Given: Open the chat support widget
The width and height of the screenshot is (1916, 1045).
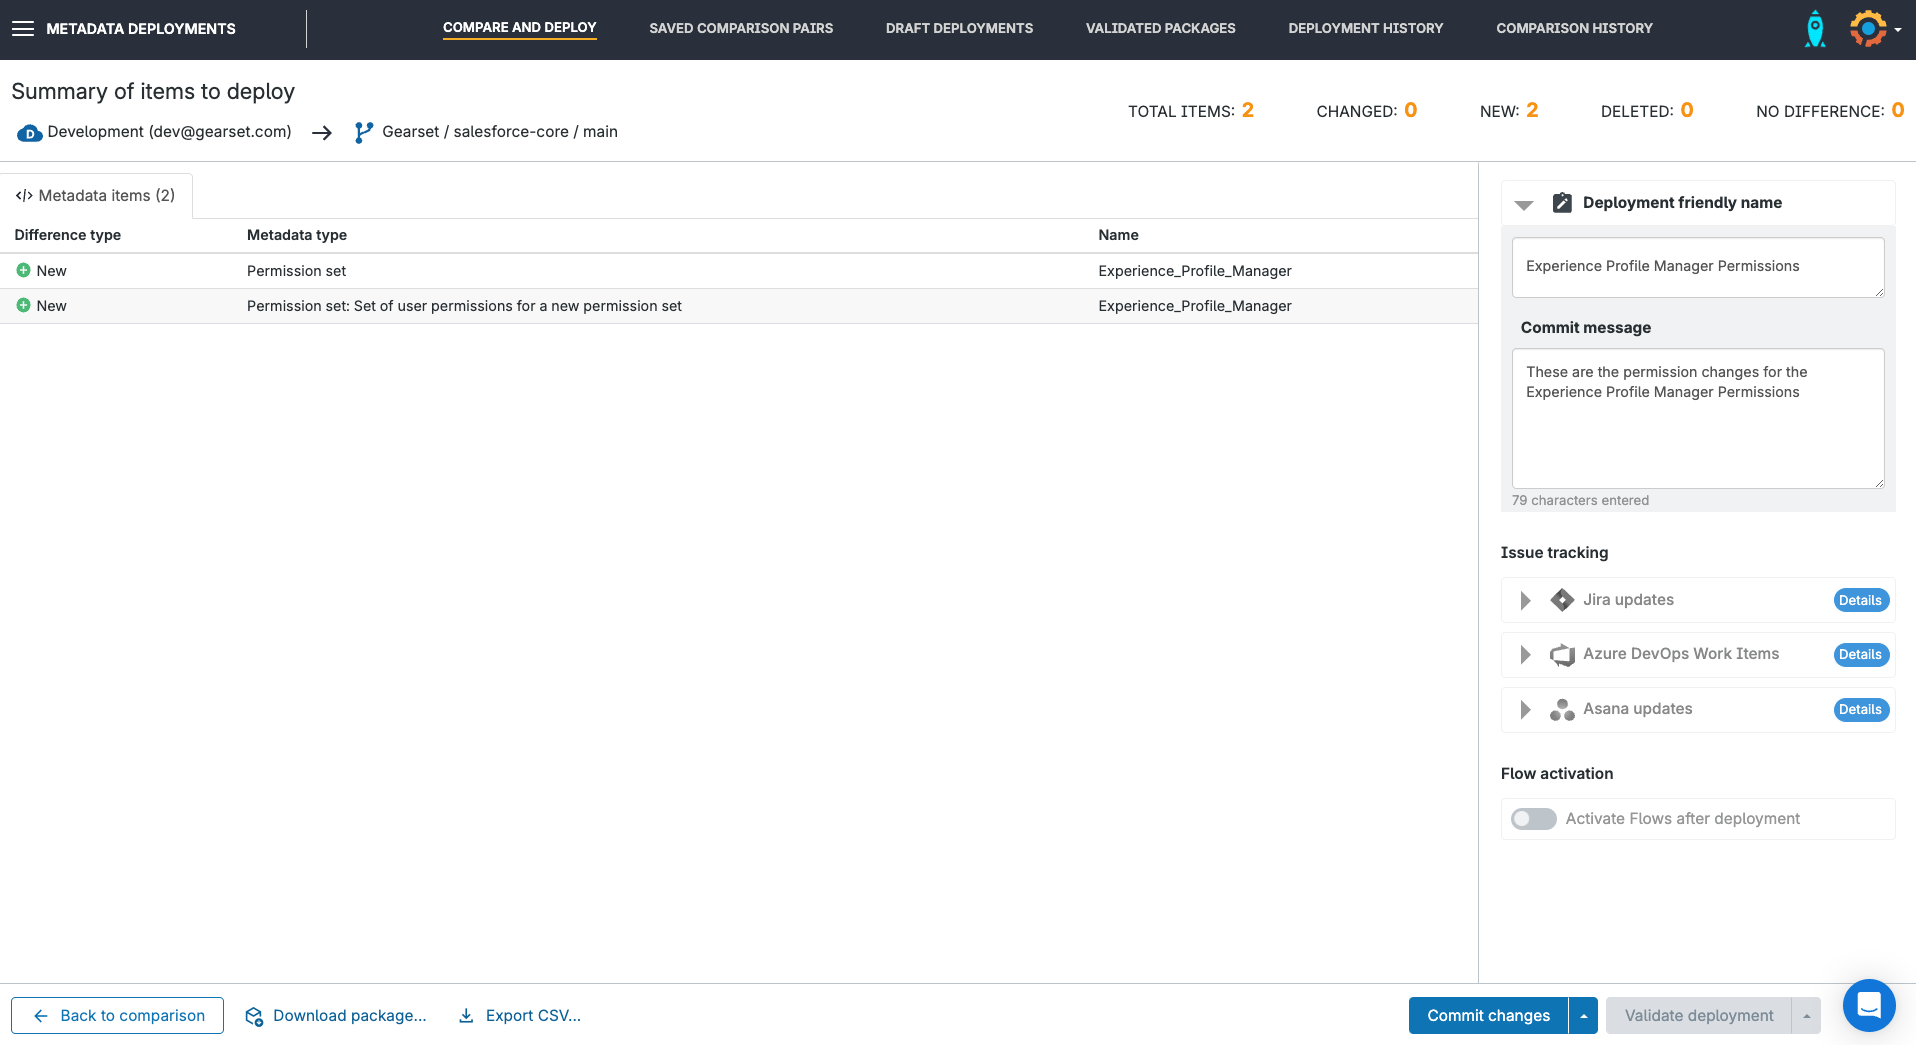Looking at the screenshot, I should tap(1868, 1005).
